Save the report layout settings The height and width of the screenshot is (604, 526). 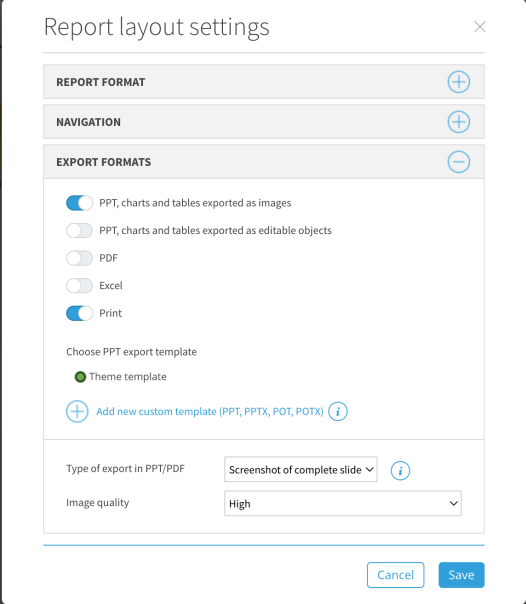pyautogui.click(x=461, y=575)
